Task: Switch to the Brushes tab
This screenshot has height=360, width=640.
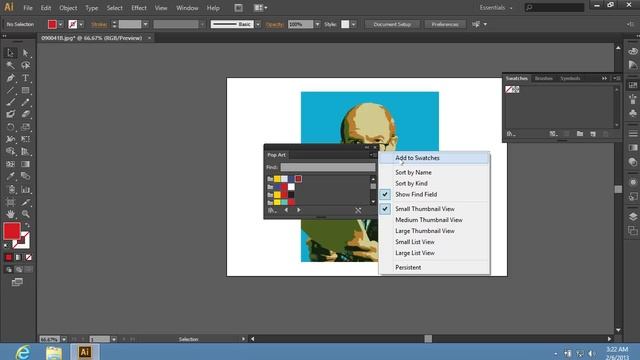Action: click(x=544, y=78)
